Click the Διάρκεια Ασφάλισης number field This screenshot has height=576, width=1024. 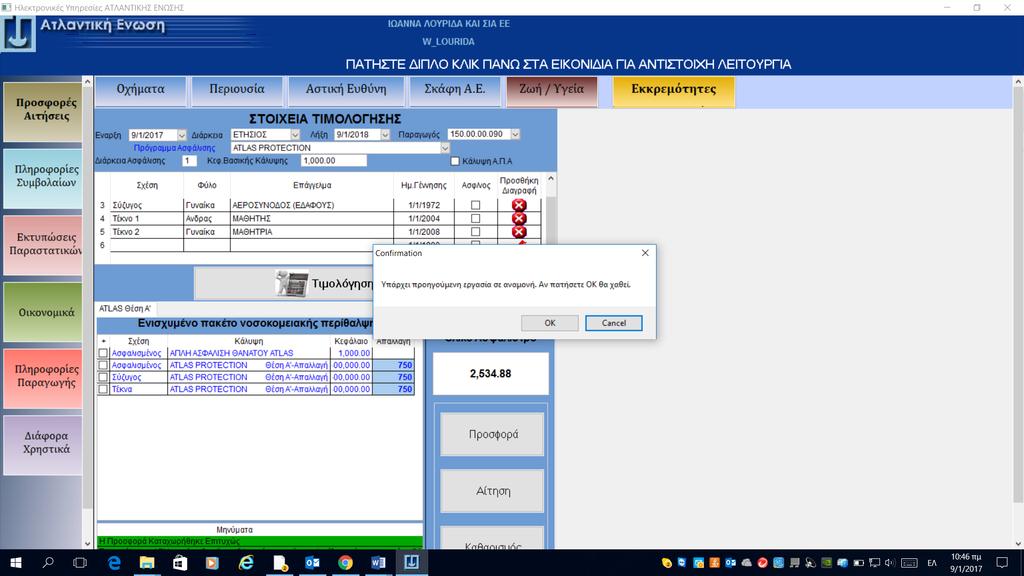click(x=189, y=161)
